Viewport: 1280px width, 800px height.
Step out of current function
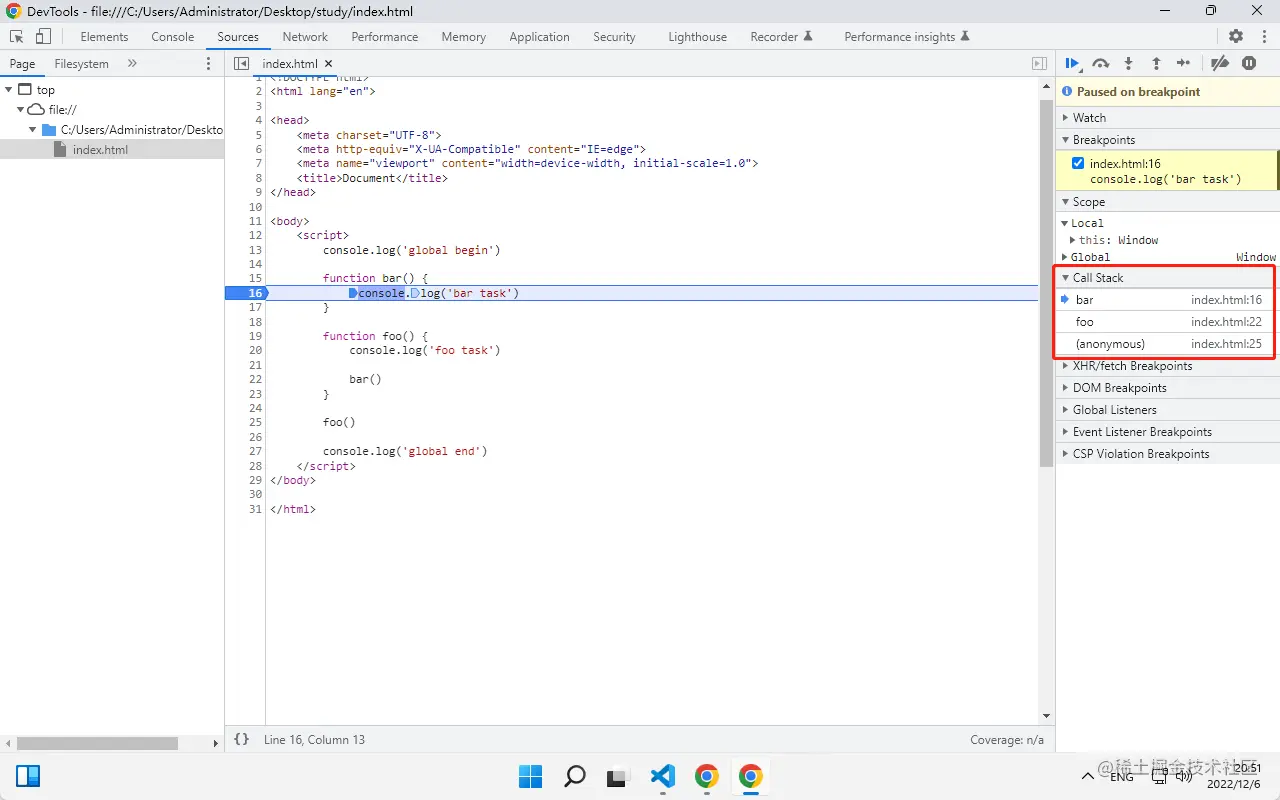click(1156, 63)
